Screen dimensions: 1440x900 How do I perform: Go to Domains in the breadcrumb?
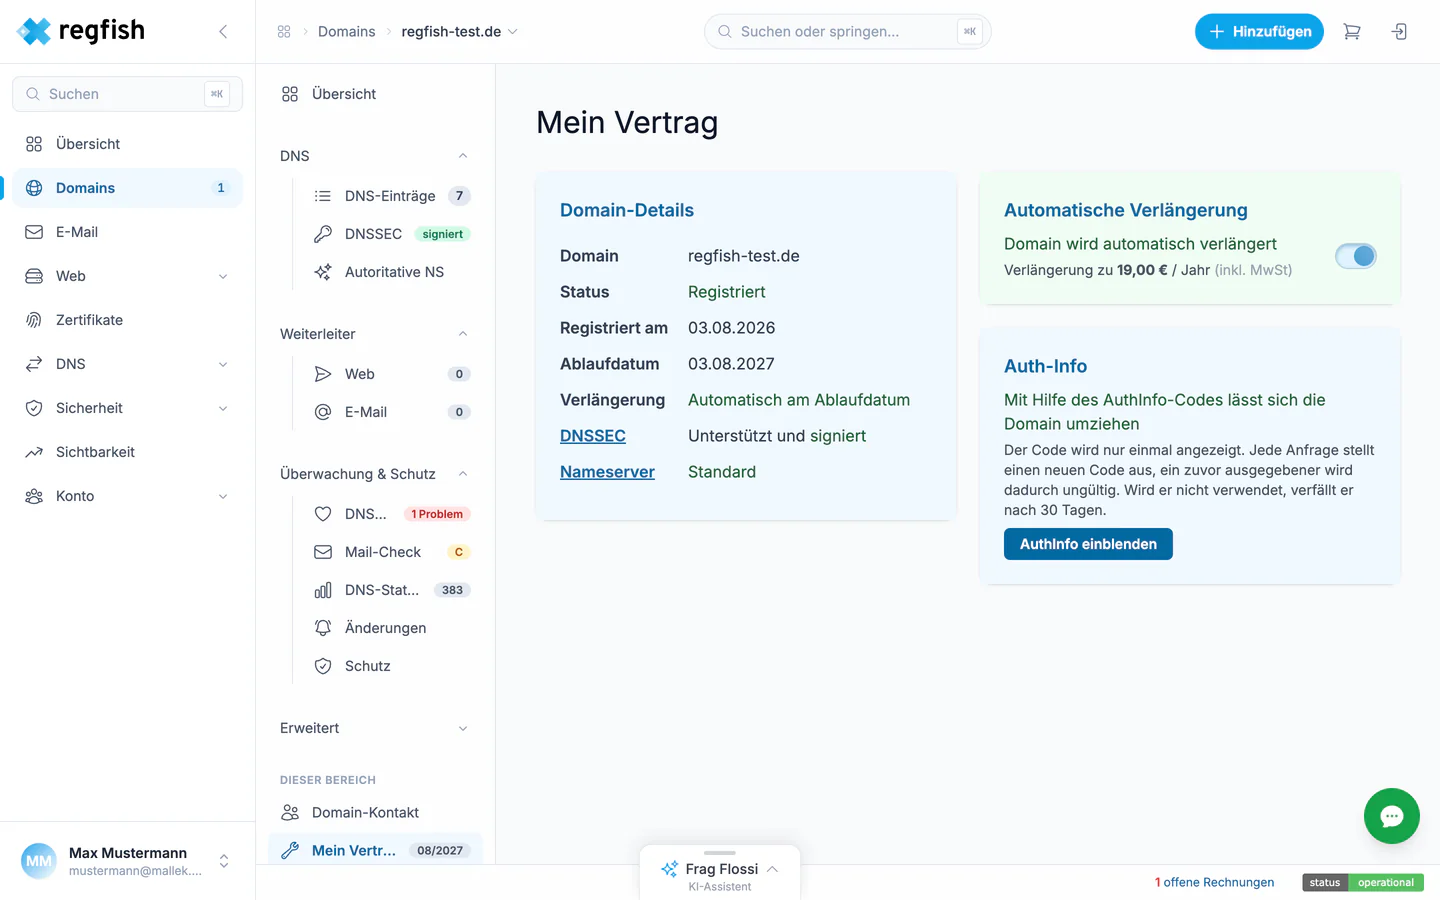pyautogui.click(x=347, y=32)
